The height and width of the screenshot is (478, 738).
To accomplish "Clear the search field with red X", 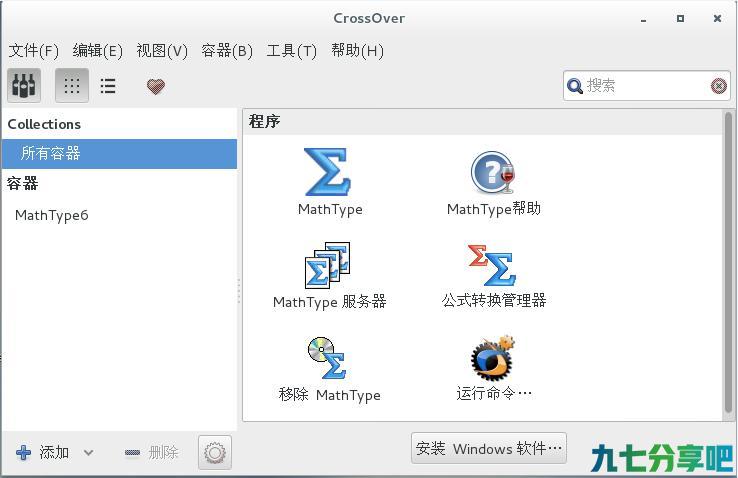I will (719, 86).
